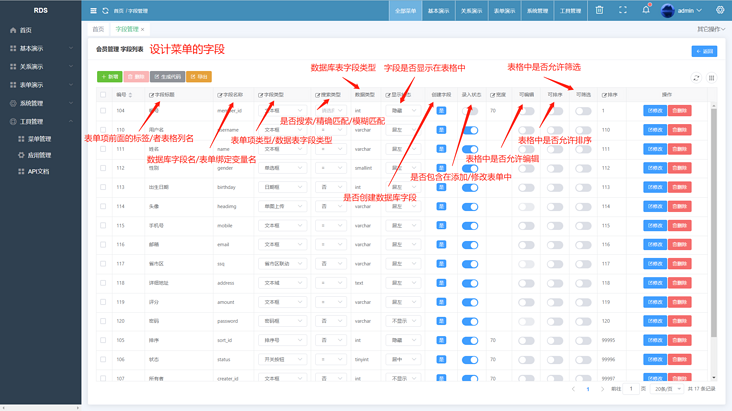The width and height of the screenshot is (732, 411).
Task: Click the trash can icon in top bar
Action: coord(599,10)
